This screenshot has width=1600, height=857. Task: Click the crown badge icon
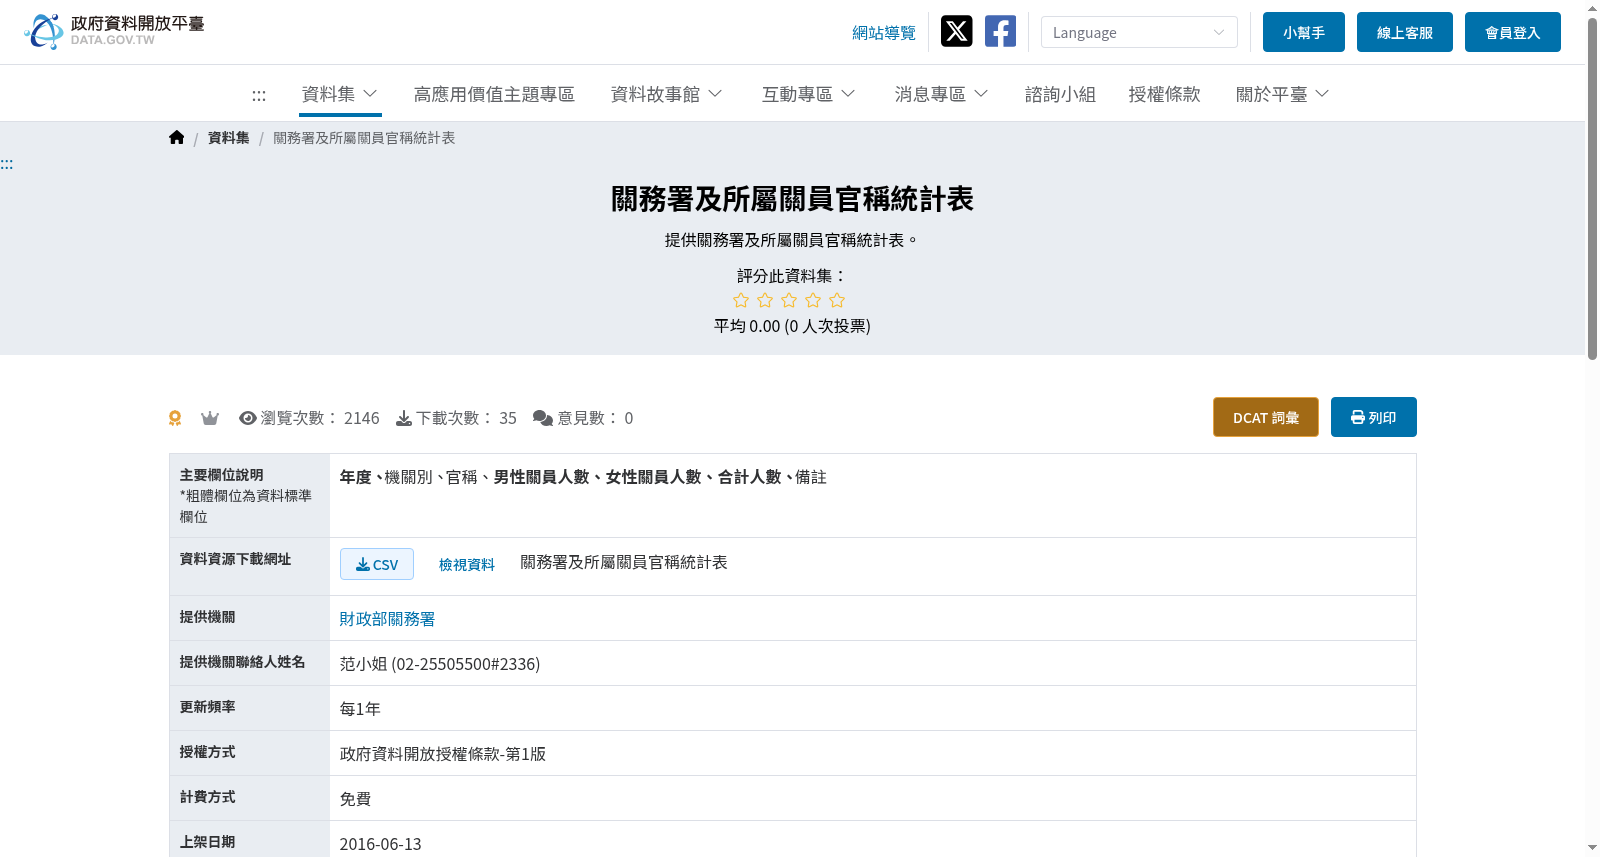point(210,418)
